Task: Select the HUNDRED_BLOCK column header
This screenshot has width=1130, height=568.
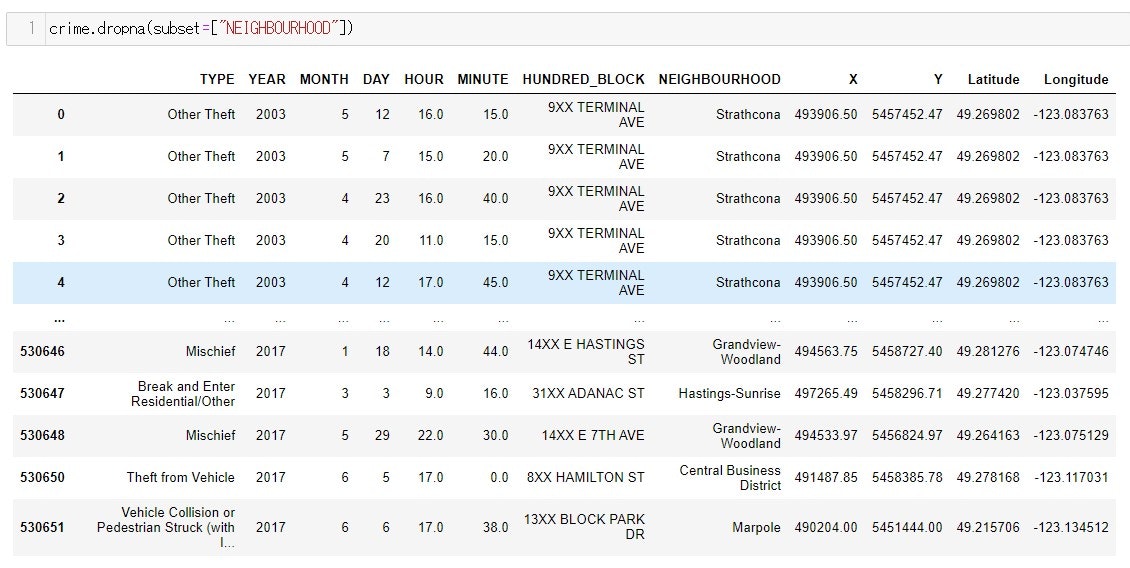Action: [583, 79]
